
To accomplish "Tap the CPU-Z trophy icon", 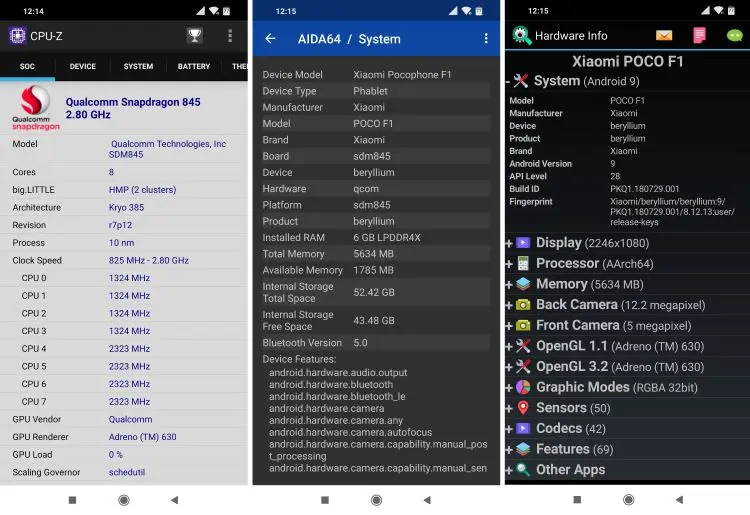I will 194,36.
